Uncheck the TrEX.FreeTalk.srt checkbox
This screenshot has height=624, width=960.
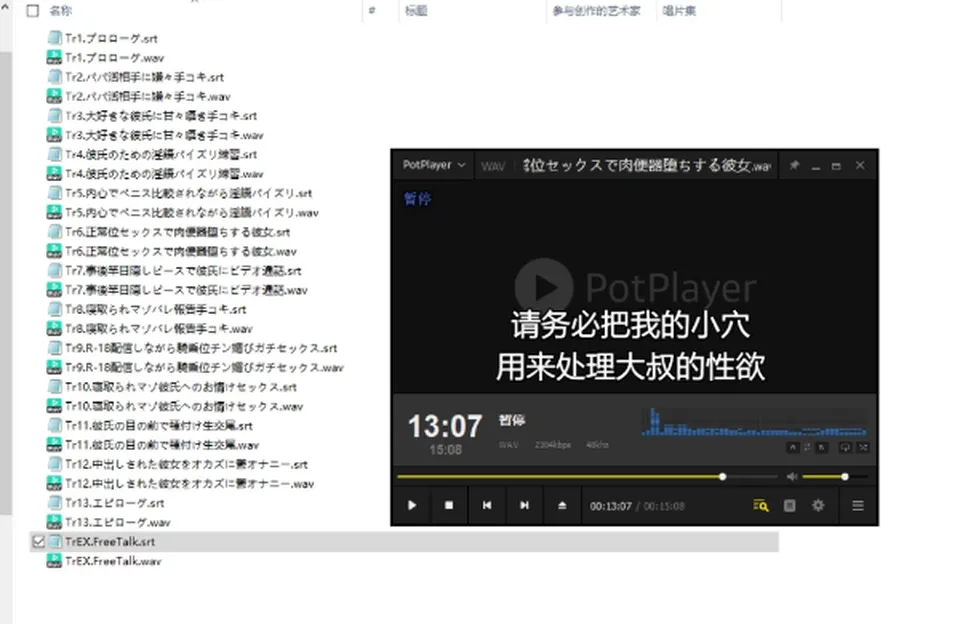tap(39, 541)
